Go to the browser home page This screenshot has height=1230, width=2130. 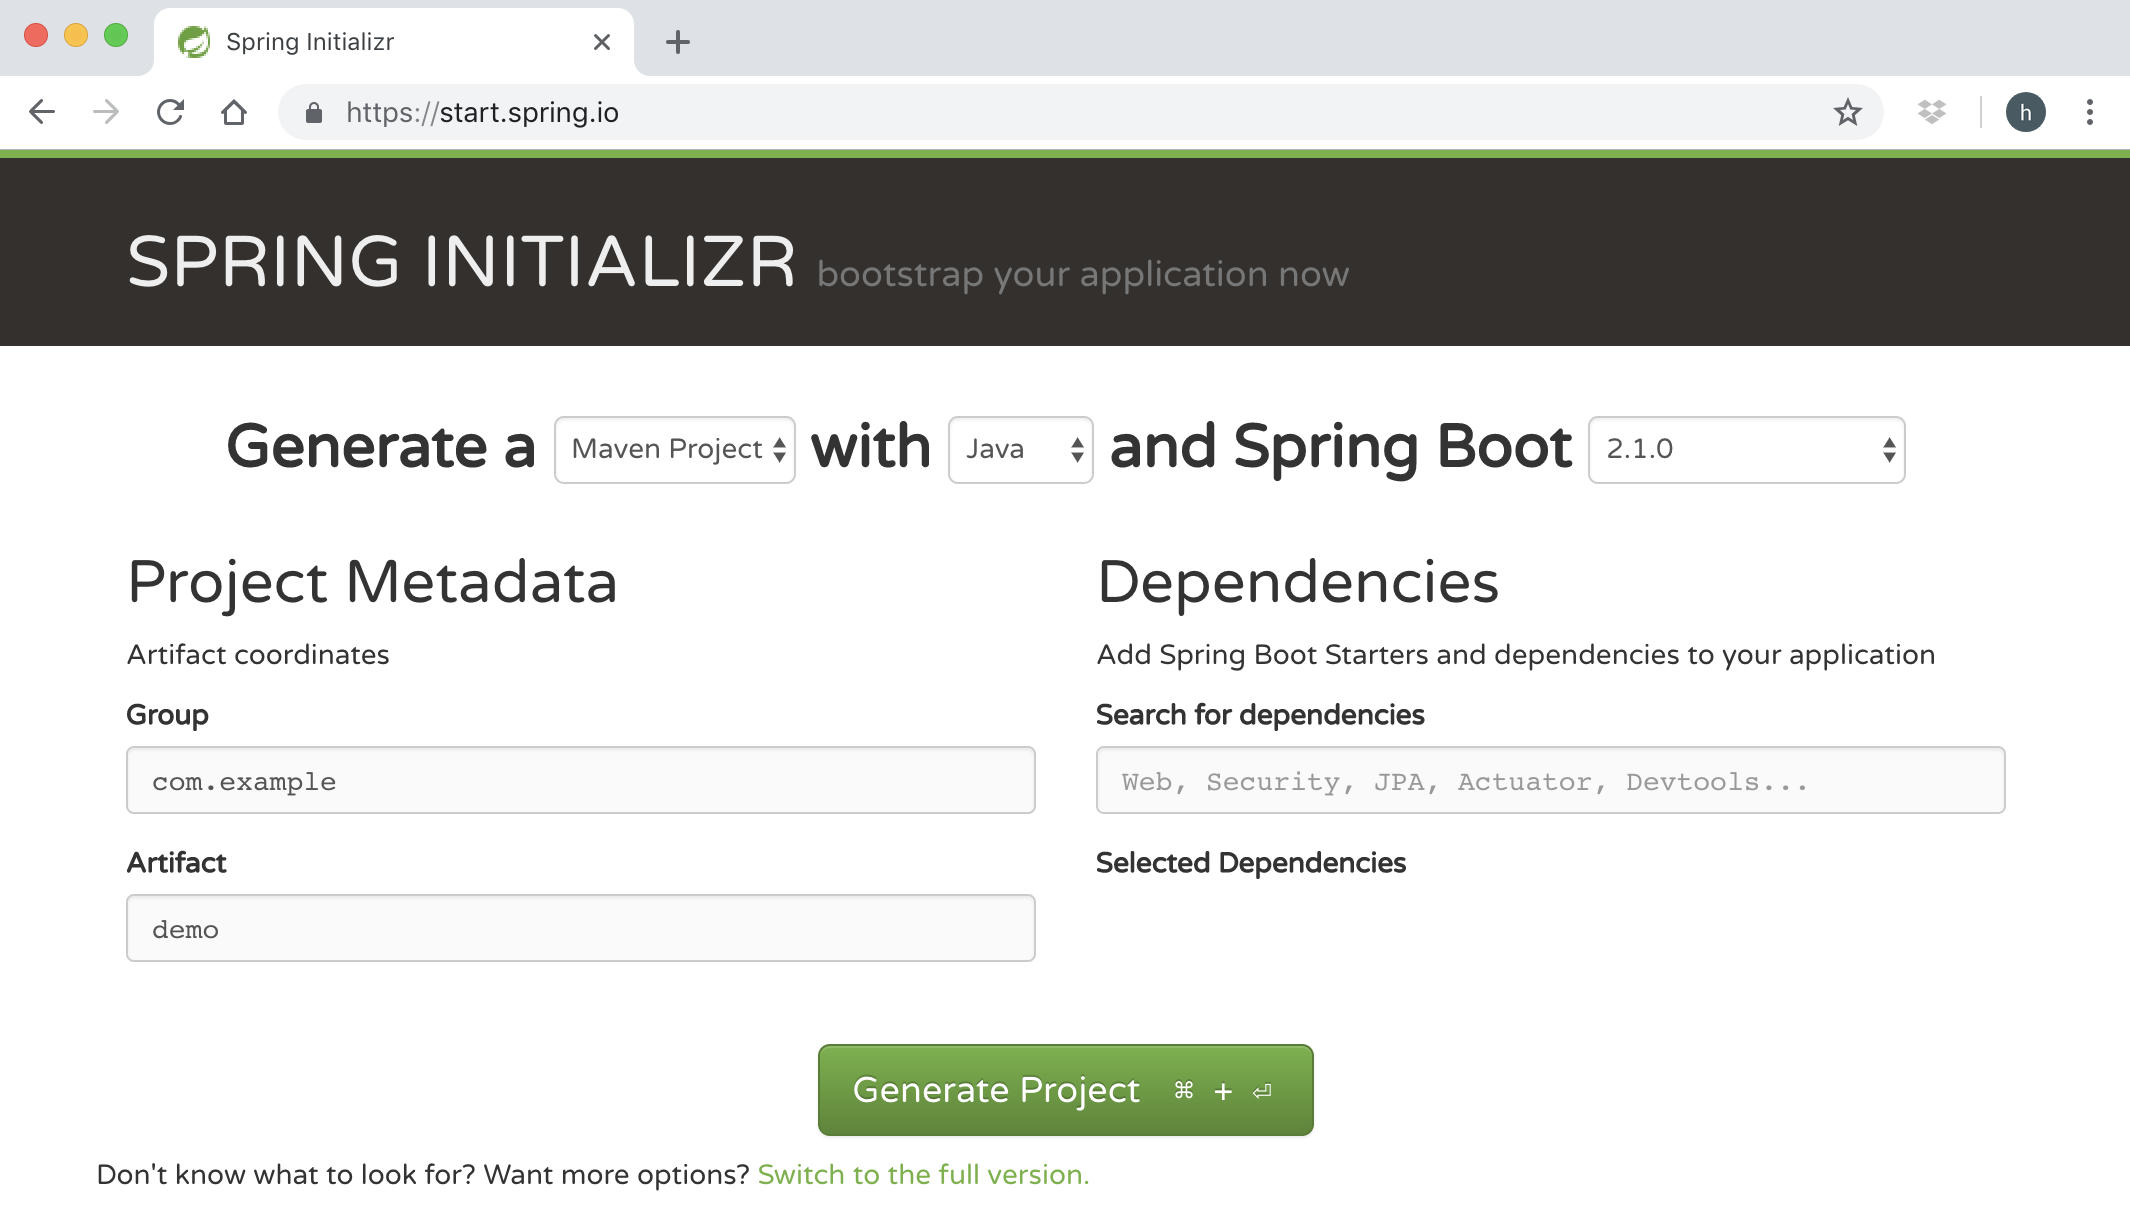pyautogui.click(x=234, y=112)
